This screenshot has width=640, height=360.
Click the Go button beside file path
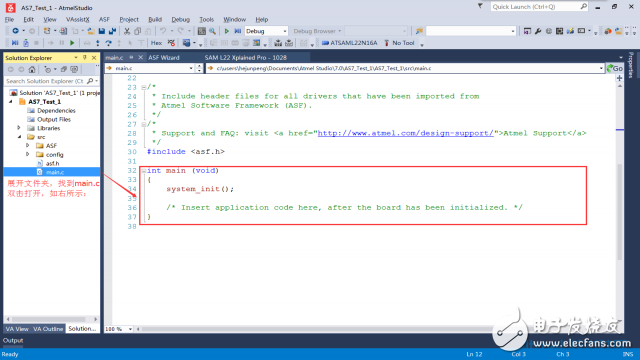pos(615,68)
